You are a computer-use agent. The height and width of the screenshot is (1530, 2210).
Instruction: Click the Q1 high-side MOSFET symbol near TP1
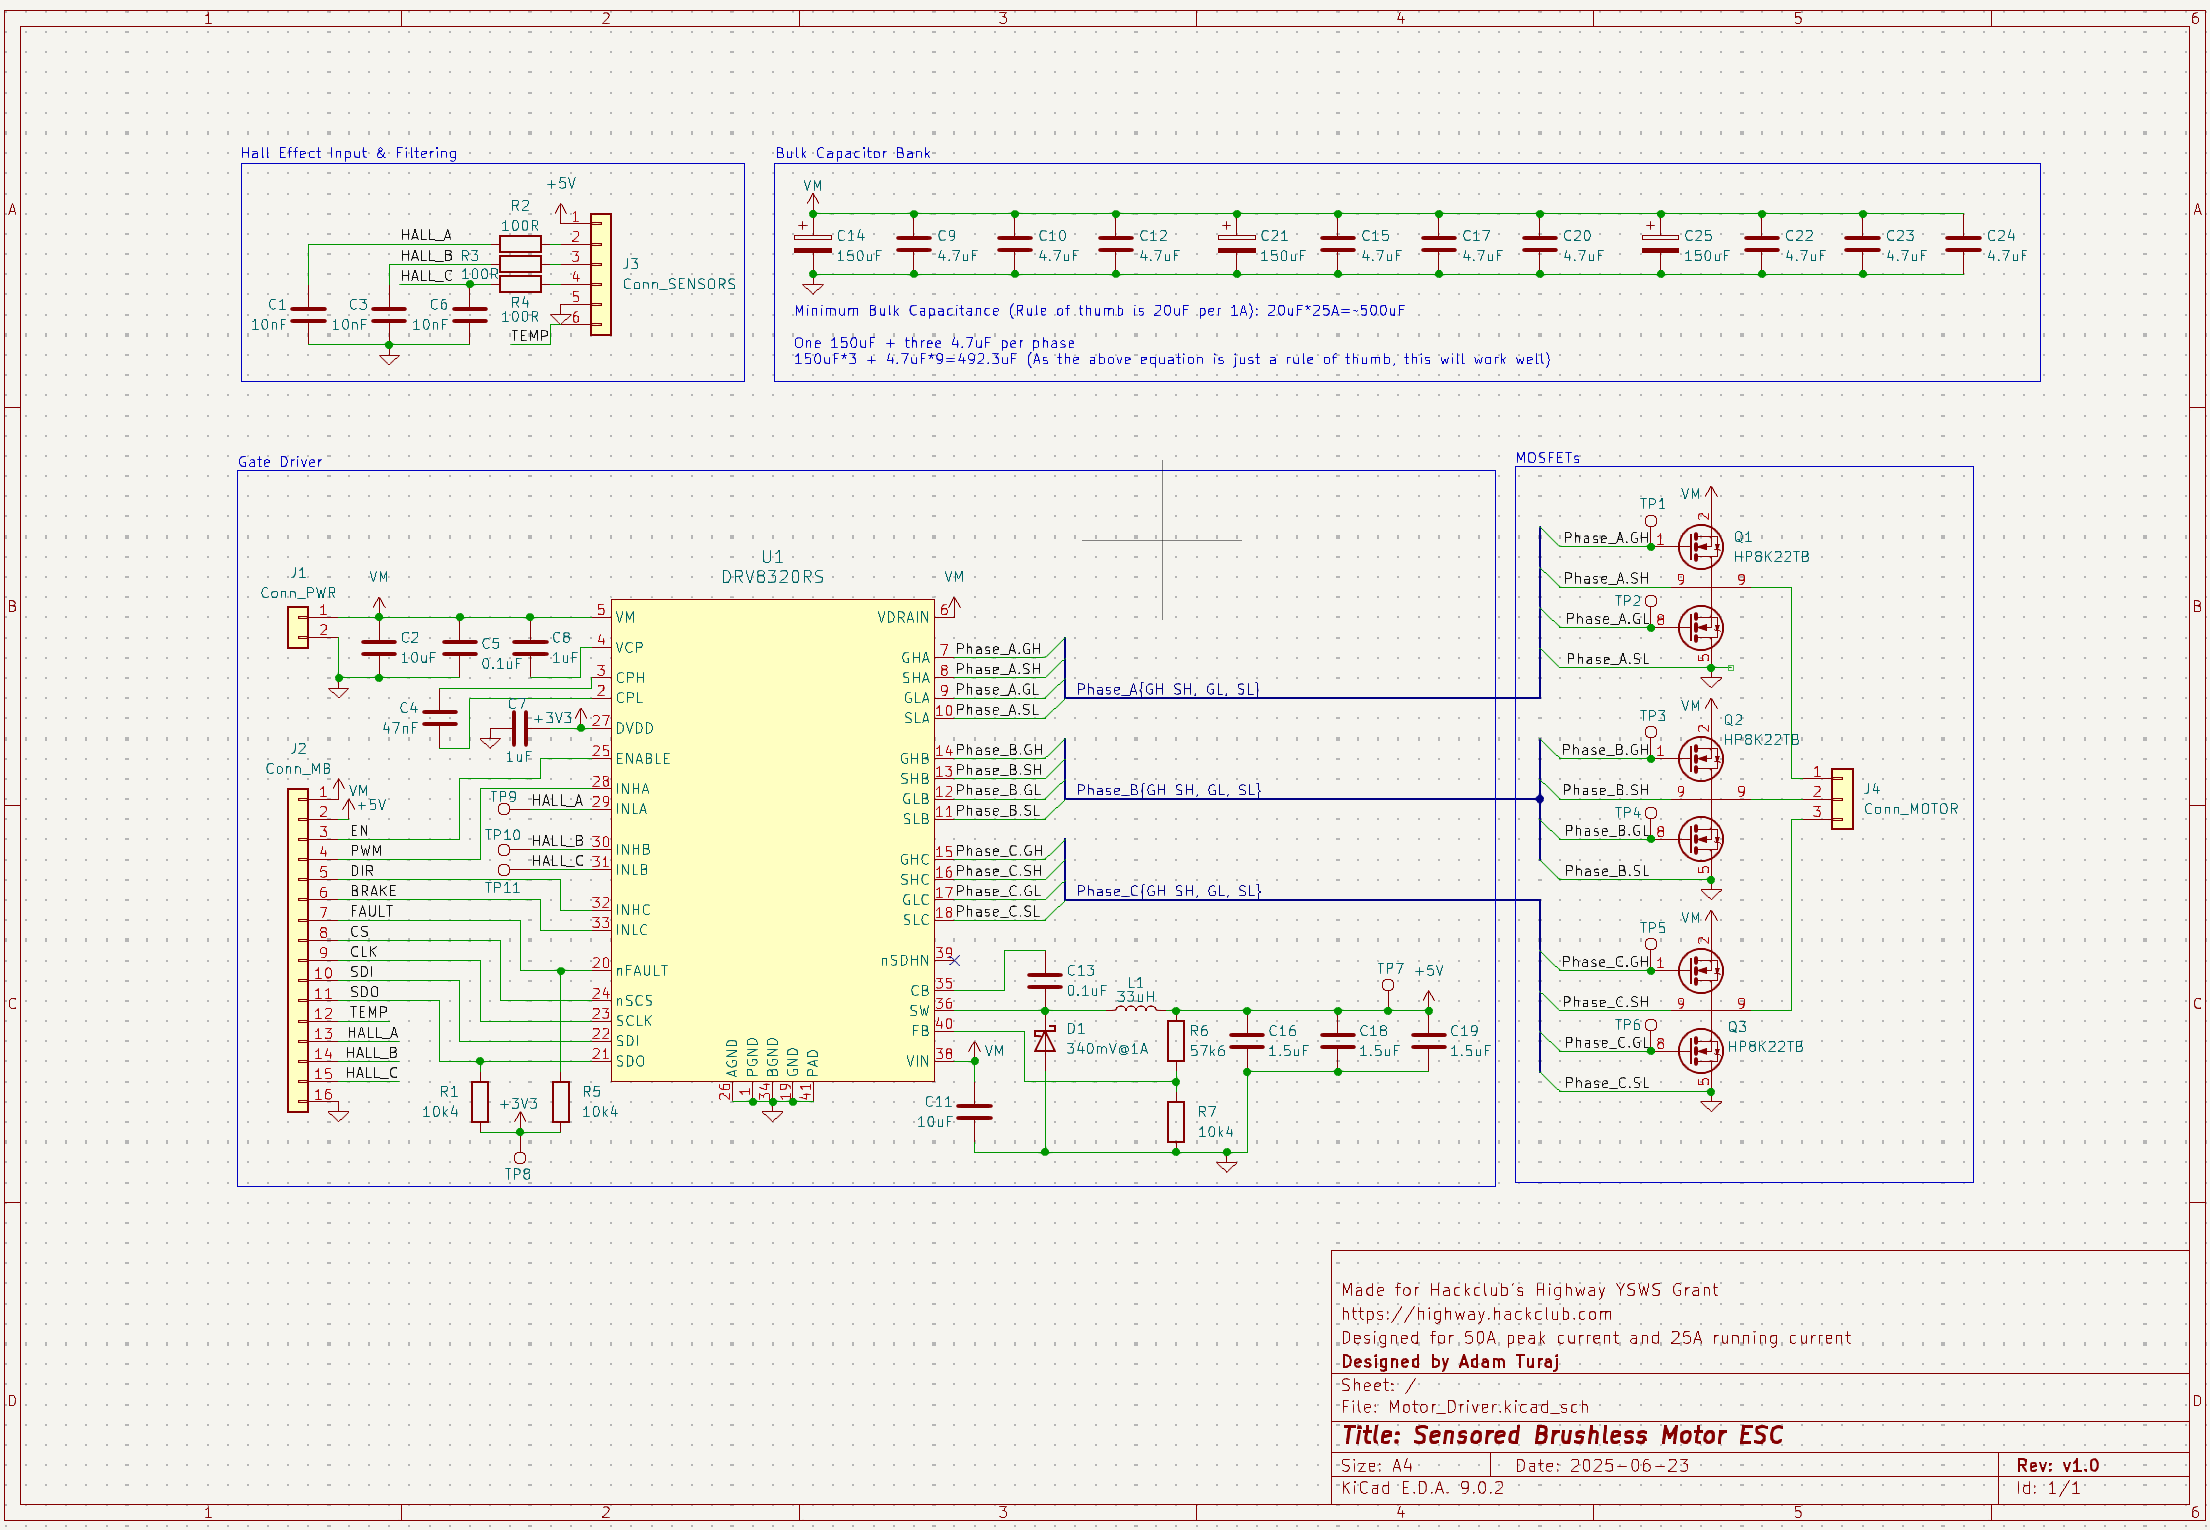coord(1700,546)
